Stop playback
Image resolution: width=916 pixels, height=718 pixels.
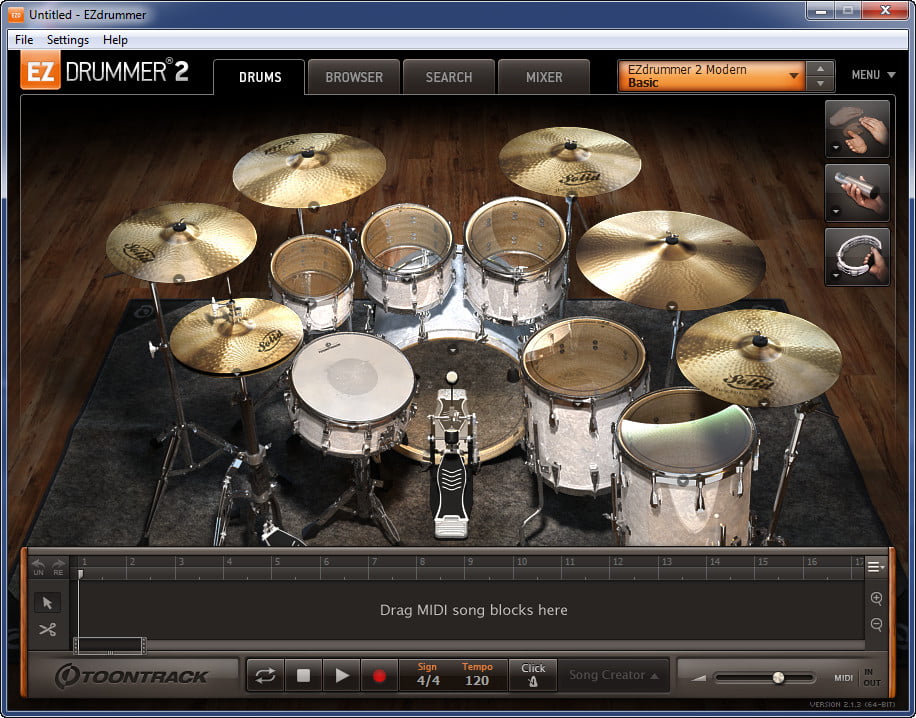303,676
